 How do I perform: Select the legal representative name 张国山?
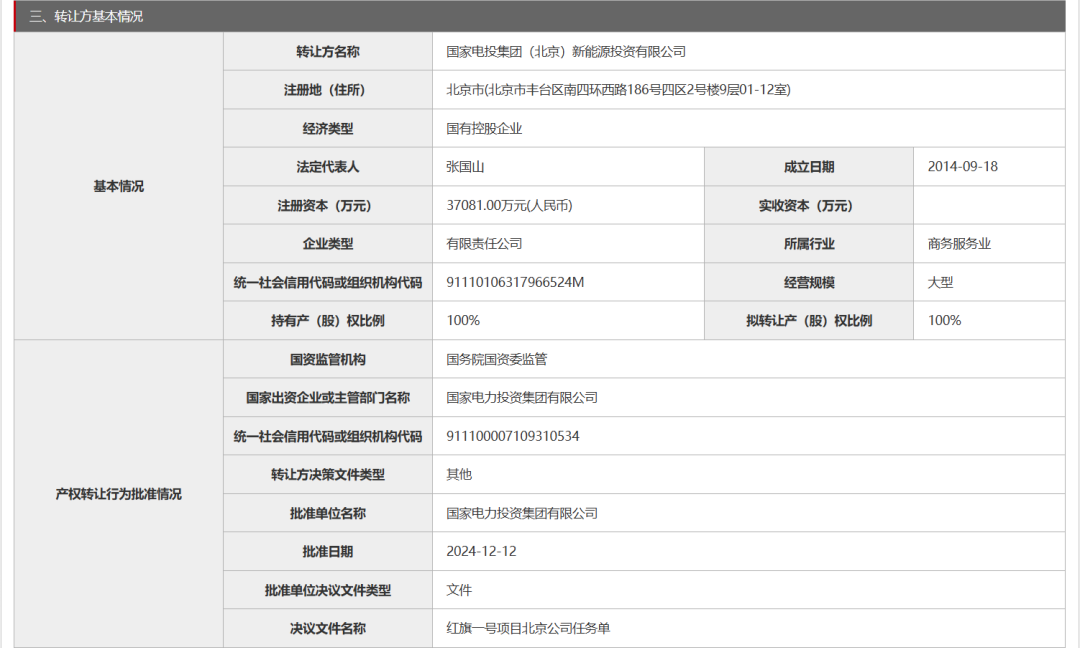465,167
